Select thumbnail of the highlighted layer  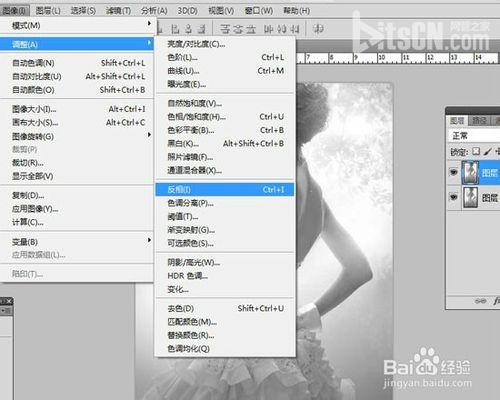coord(470,172)
